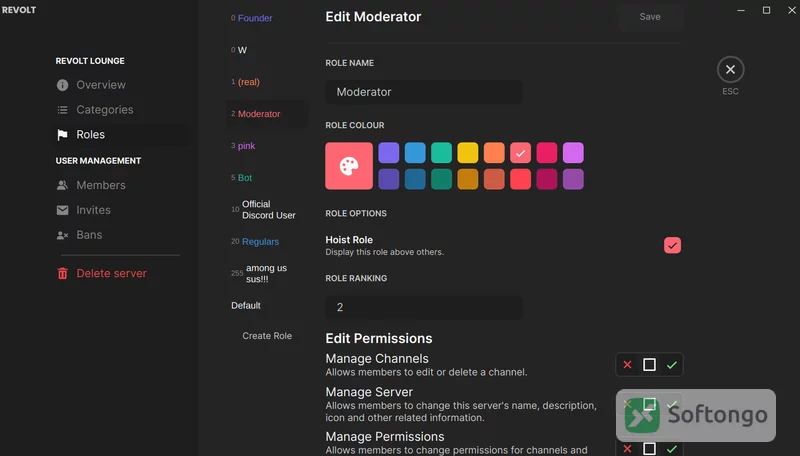This screenshot has width=800, height=456.
Task: Choose the hot pink colour swatch
Action: point(547,153)
